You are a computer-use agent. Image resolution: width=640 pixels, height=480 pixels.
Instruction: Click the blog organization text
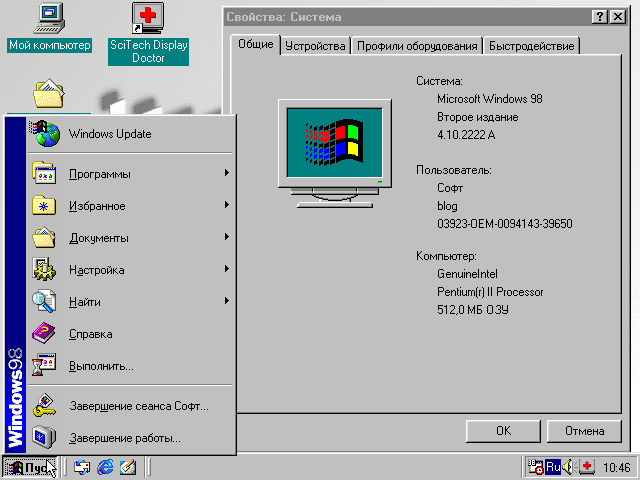[447, 206]
